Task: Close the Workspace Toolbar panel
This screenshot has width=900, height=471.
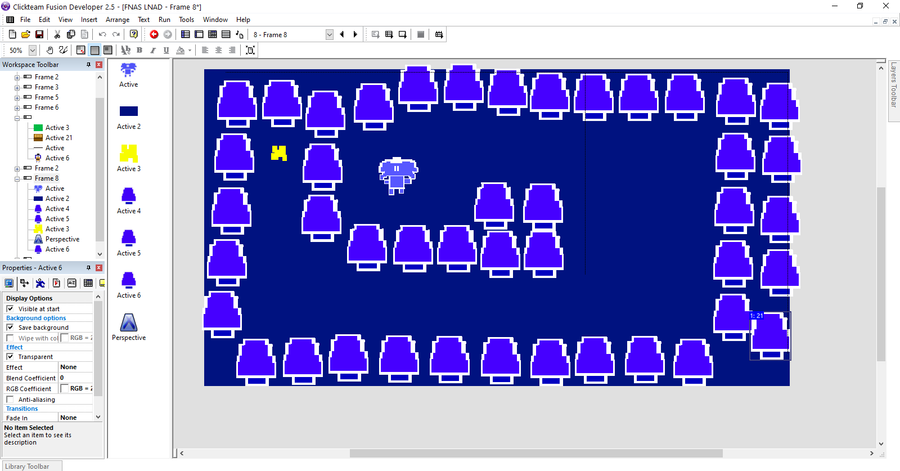Action: 99,65
